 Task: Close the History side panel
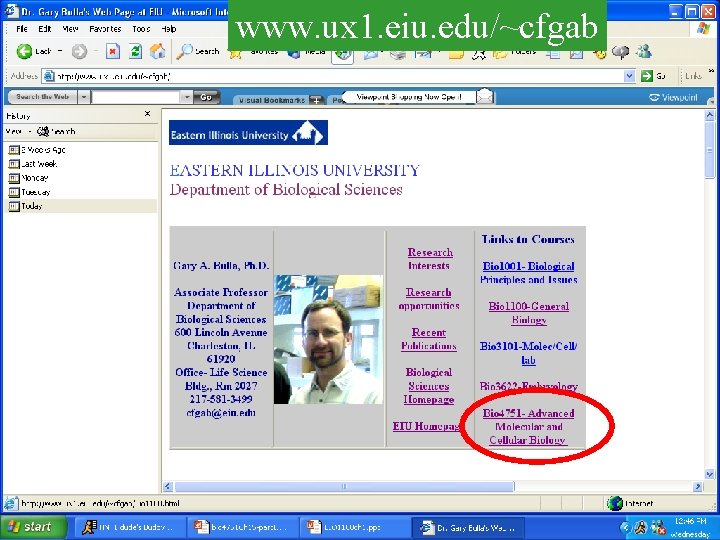pos(147,113)
